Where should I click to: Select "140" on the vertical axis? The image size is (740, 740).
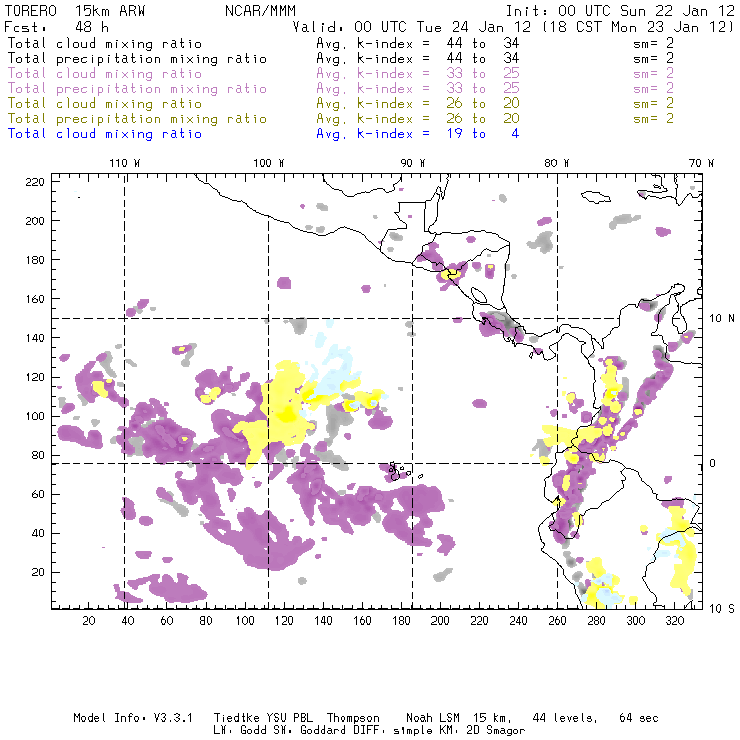[35, 338]
